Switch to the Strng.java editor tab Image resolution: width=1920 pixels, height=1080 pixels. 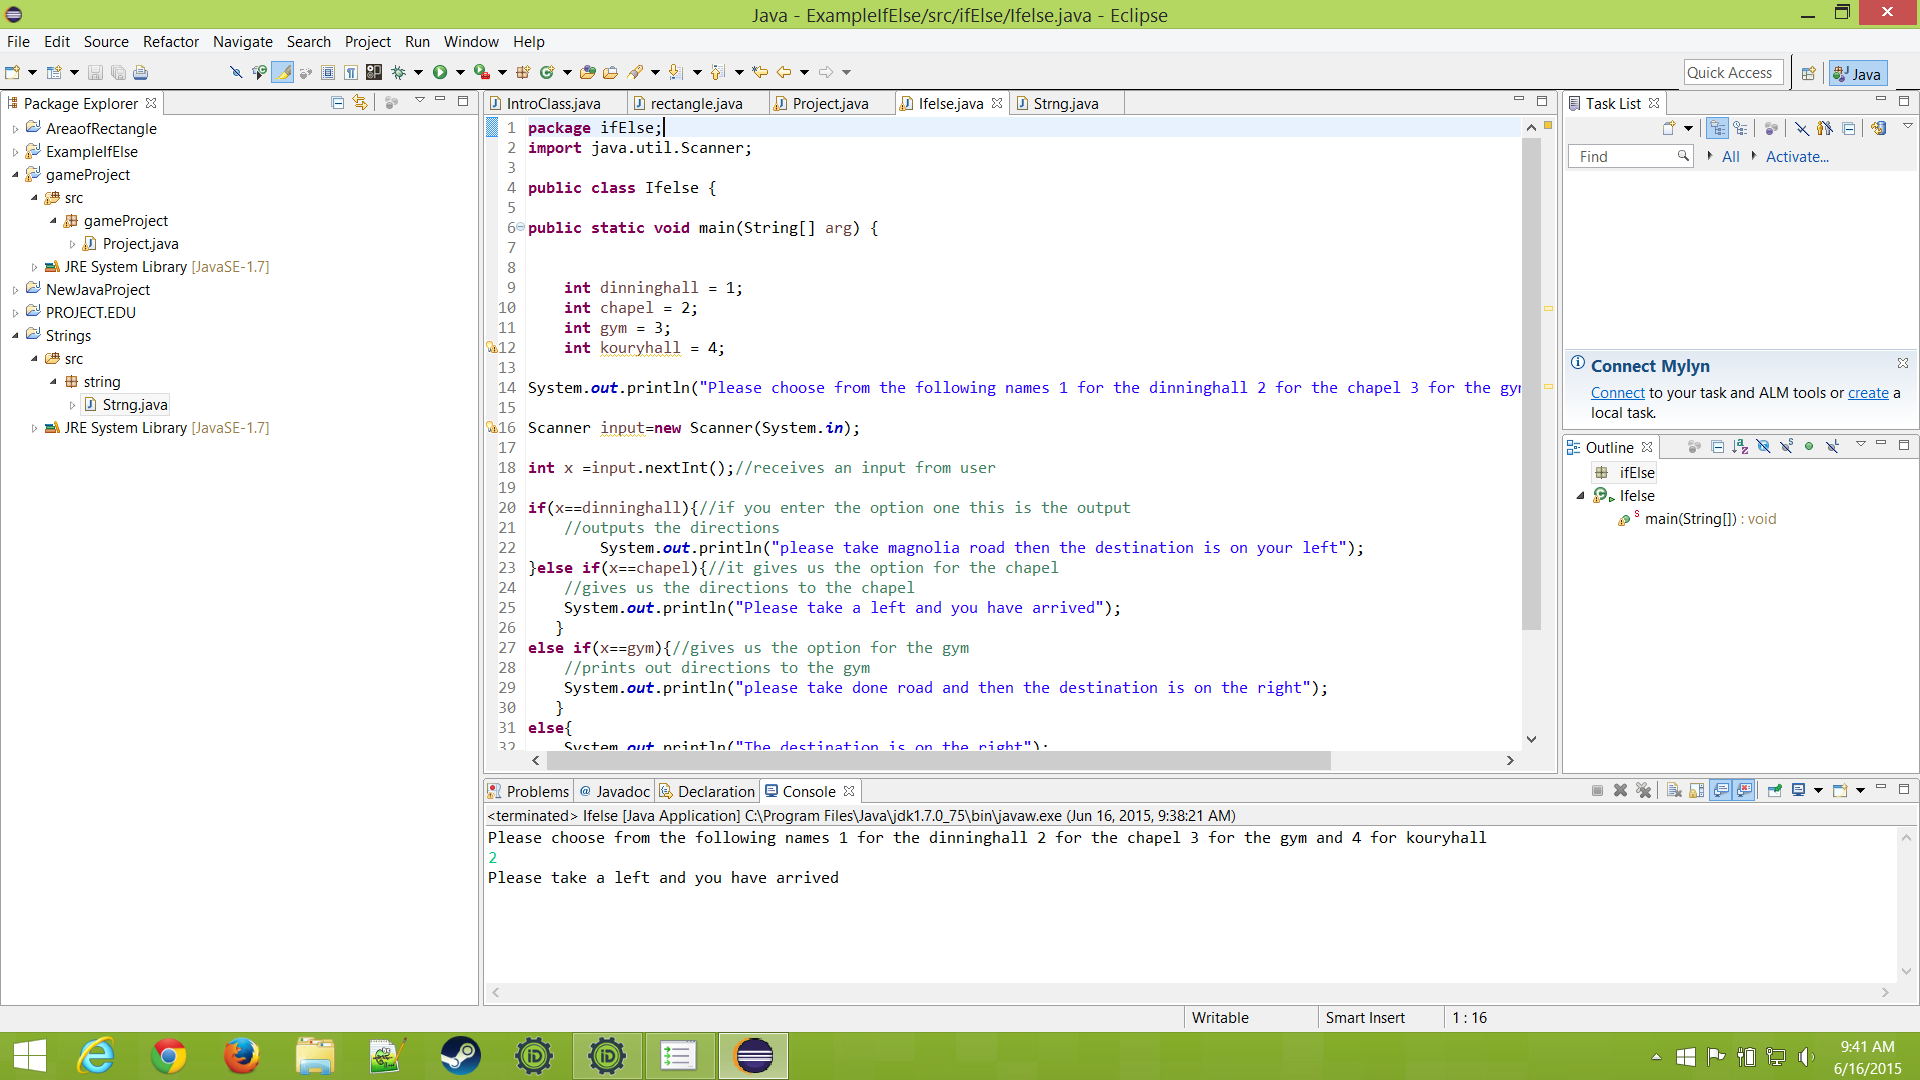tap(1065, 104)
